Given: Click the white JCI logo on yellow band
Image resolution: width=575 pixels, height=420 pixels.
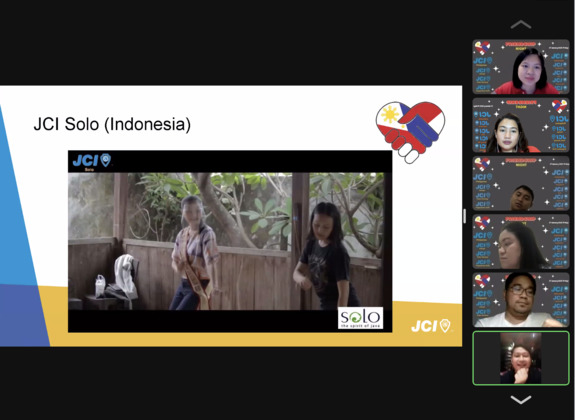Looking at the screenshot, I should [x=431, y=326].
